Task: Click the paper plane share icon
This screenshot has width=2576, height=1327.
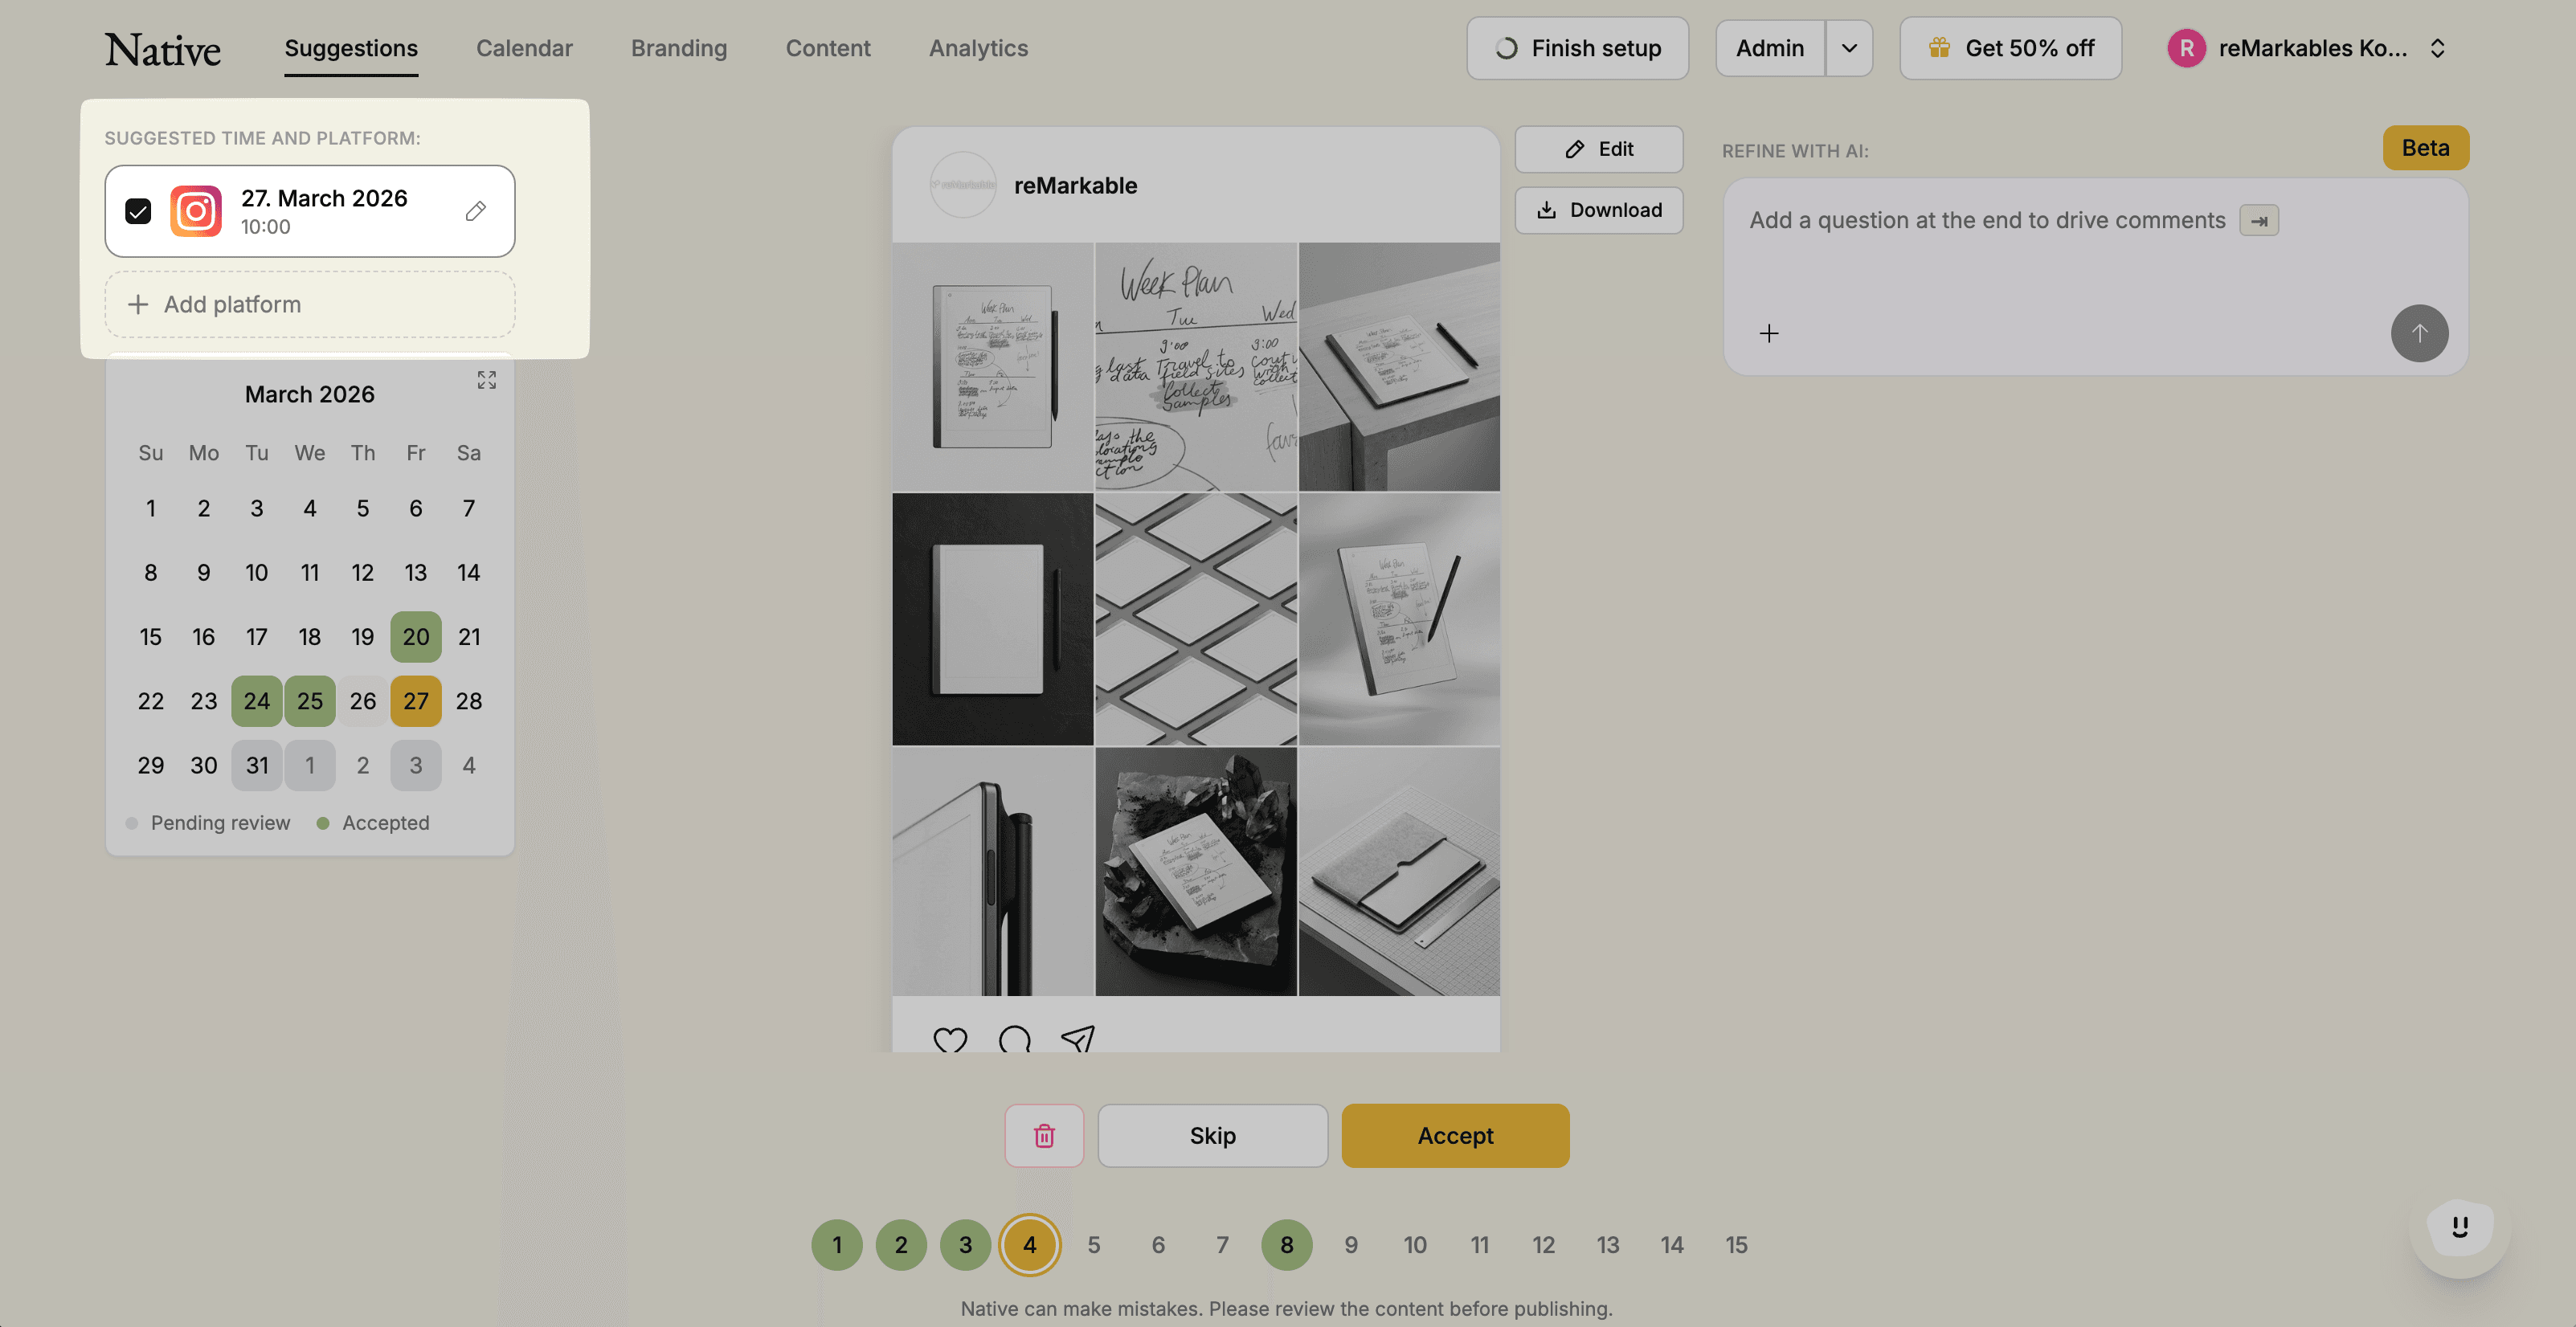Action: pos(1078,1040)
